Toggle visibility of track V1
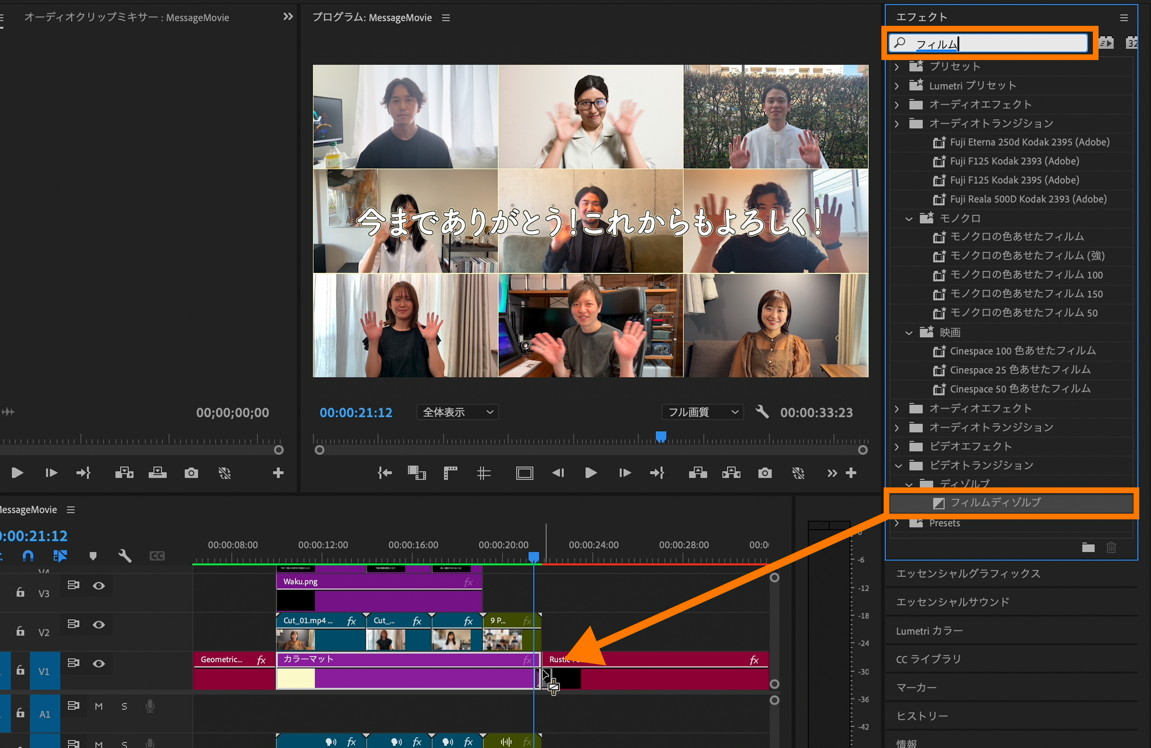This screenshot has width=1151, height=748. pyautogui.click(x=99, y=663)
